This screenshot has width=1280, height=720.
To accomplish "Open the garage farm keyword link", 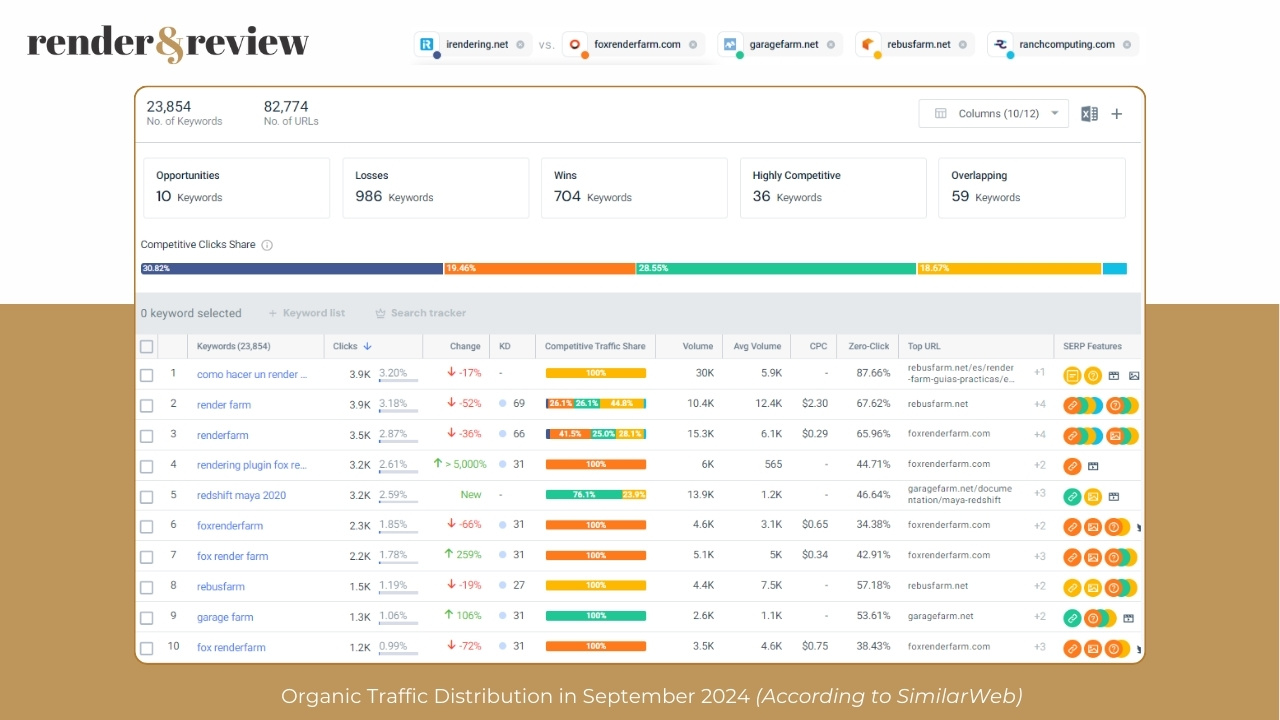I will coord(225,618).
